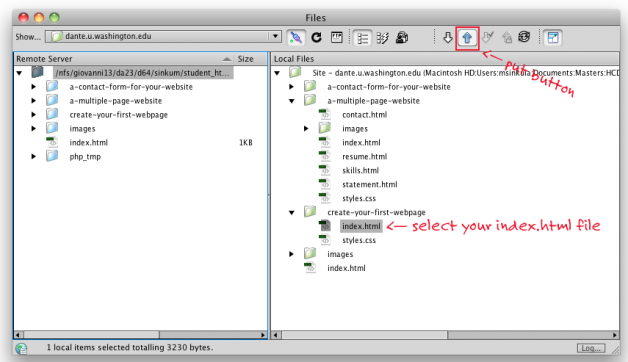Expand images inside local a-multiple-page-website
Image resolution: width=628 pixels, height=362 pixels.
click(x=306, y=129)
